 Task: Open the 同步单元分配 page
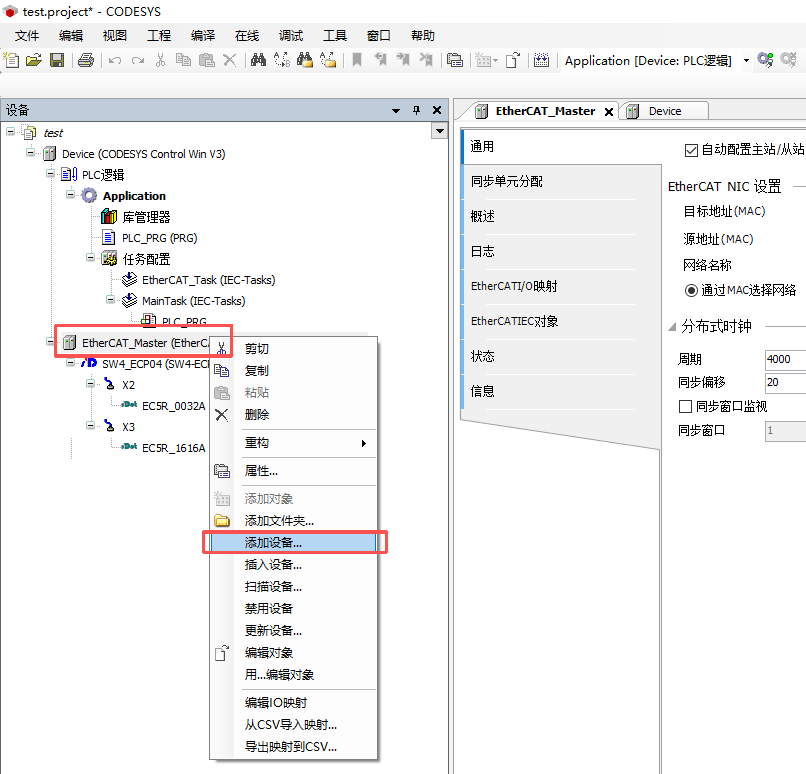point(561,181)
